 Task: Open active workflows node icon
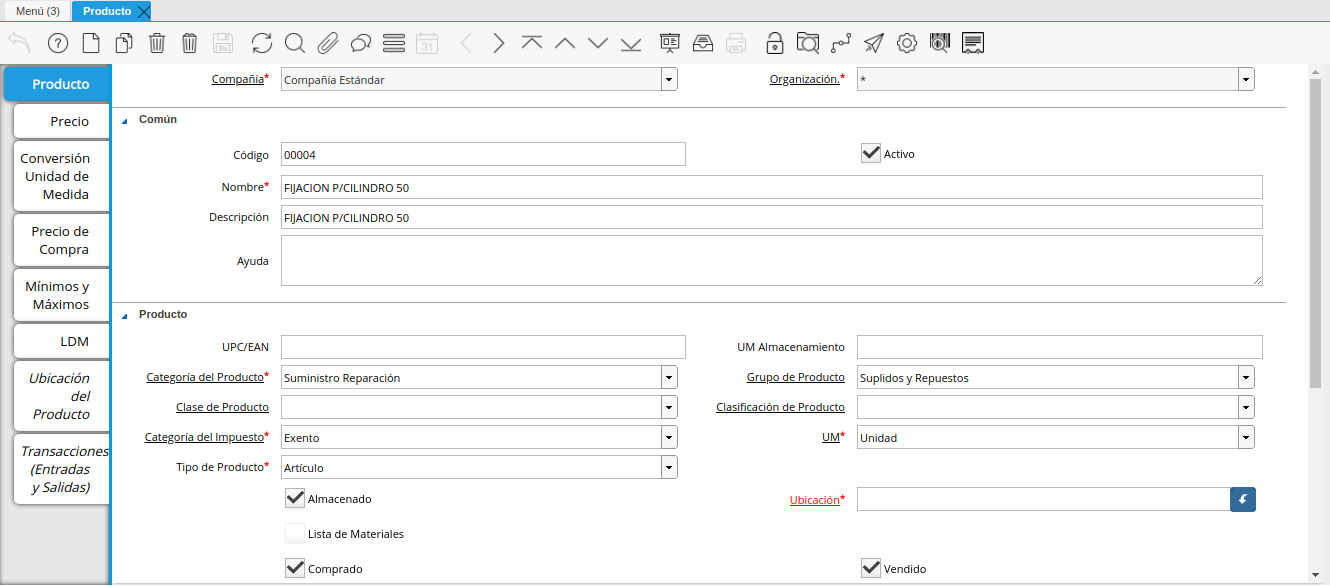841,43
